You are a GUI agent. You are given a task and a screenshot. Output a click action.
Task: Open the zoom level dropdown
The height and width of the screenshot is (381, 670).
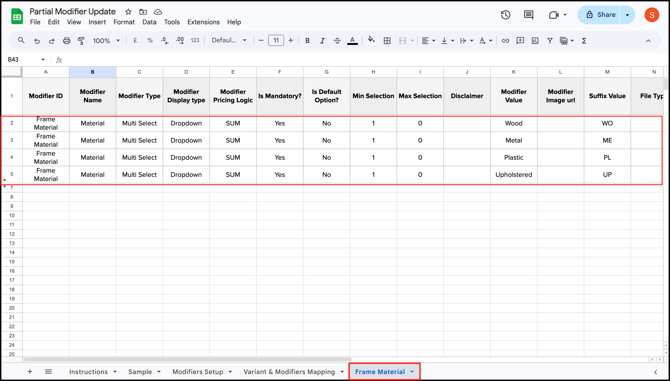[x=106, y=41]
